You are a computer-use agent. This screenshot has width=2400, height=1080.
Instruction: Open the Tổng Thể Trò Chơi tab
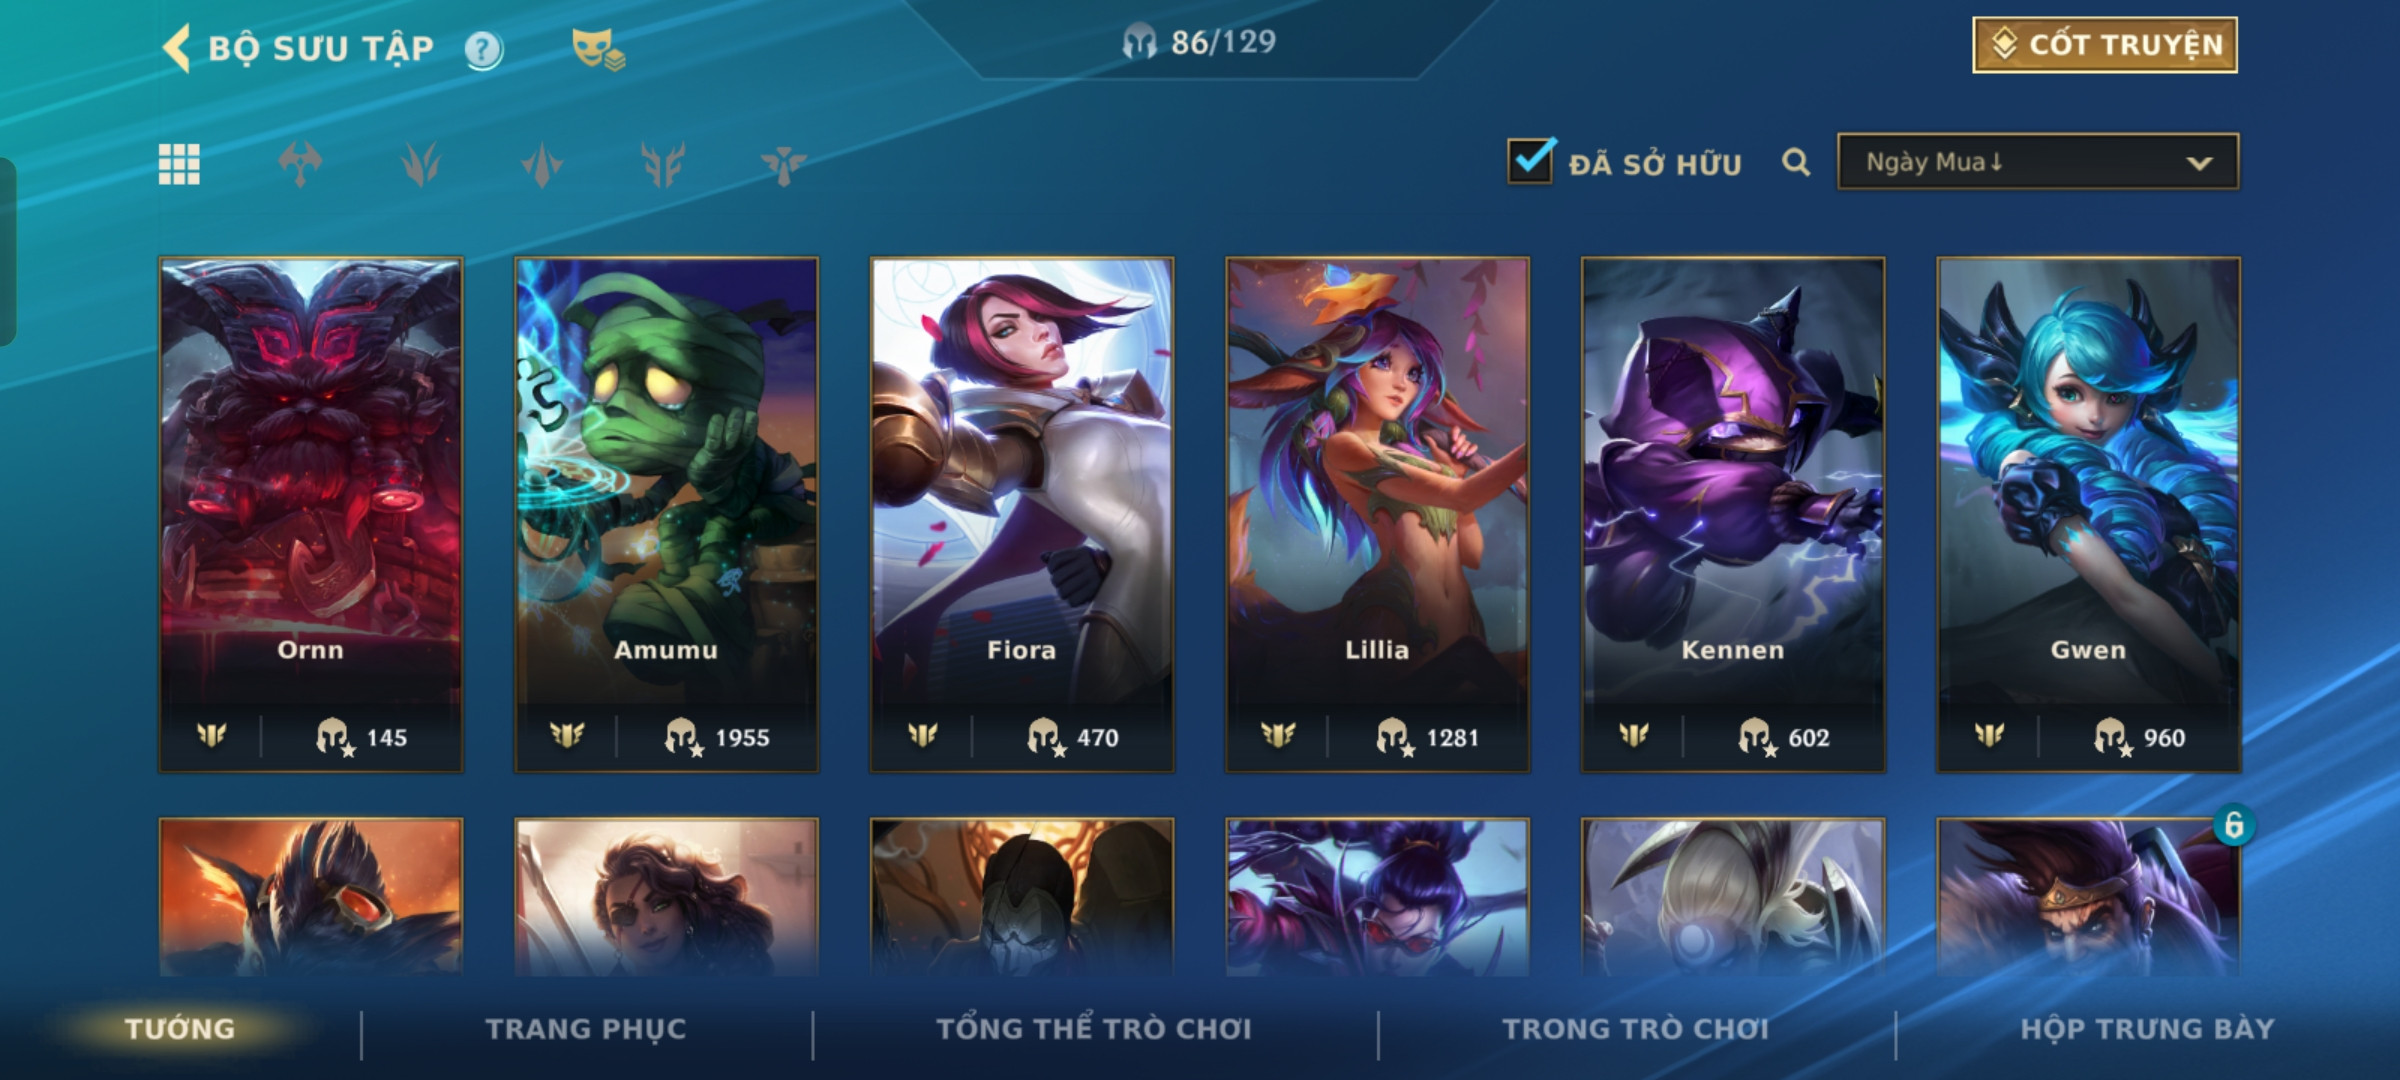(1094, 1029)
